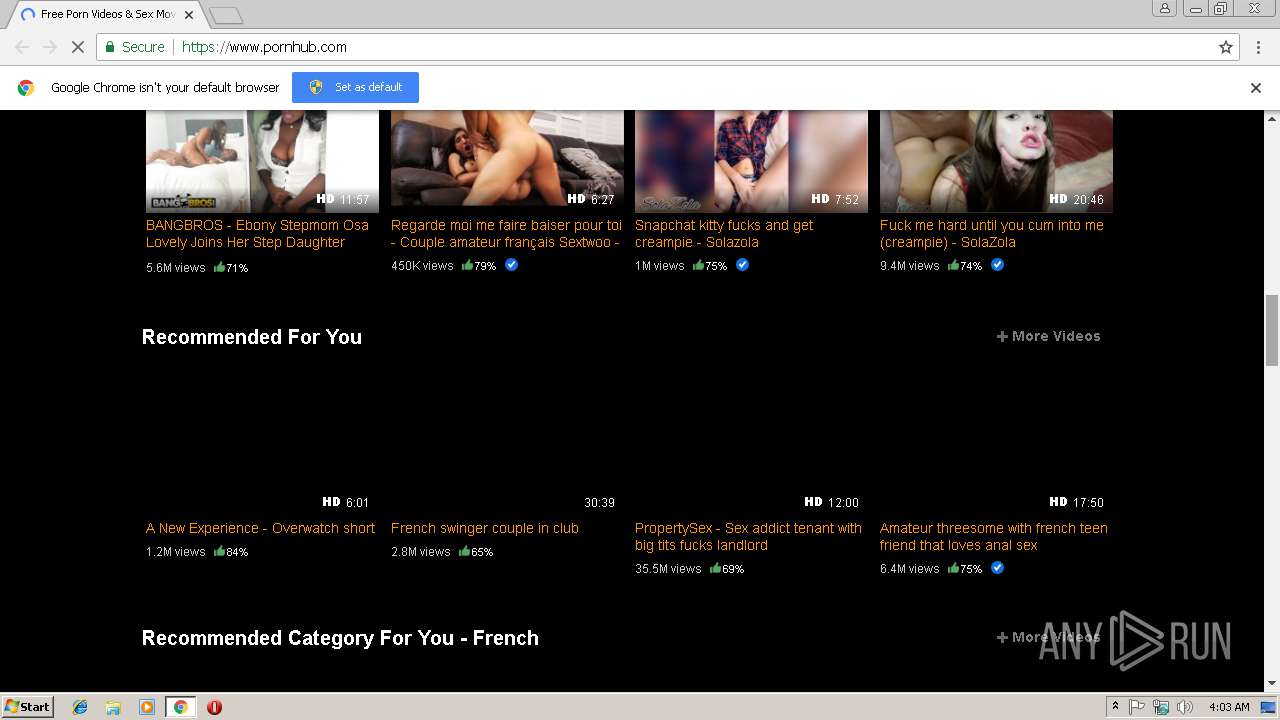Set Chrome as default browser
Viewport: 1280px width, 720px height.
tap(355, 87)
